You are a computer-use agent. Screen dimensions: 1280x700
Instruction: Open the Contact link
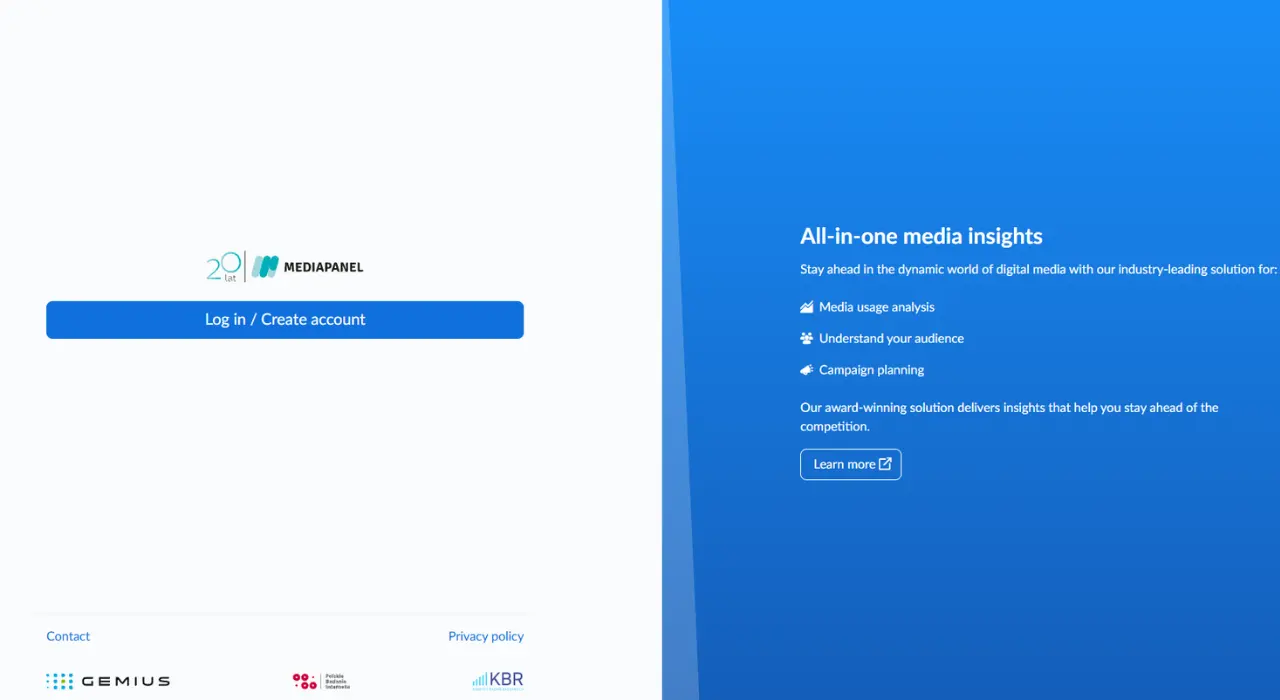(68, 636)
